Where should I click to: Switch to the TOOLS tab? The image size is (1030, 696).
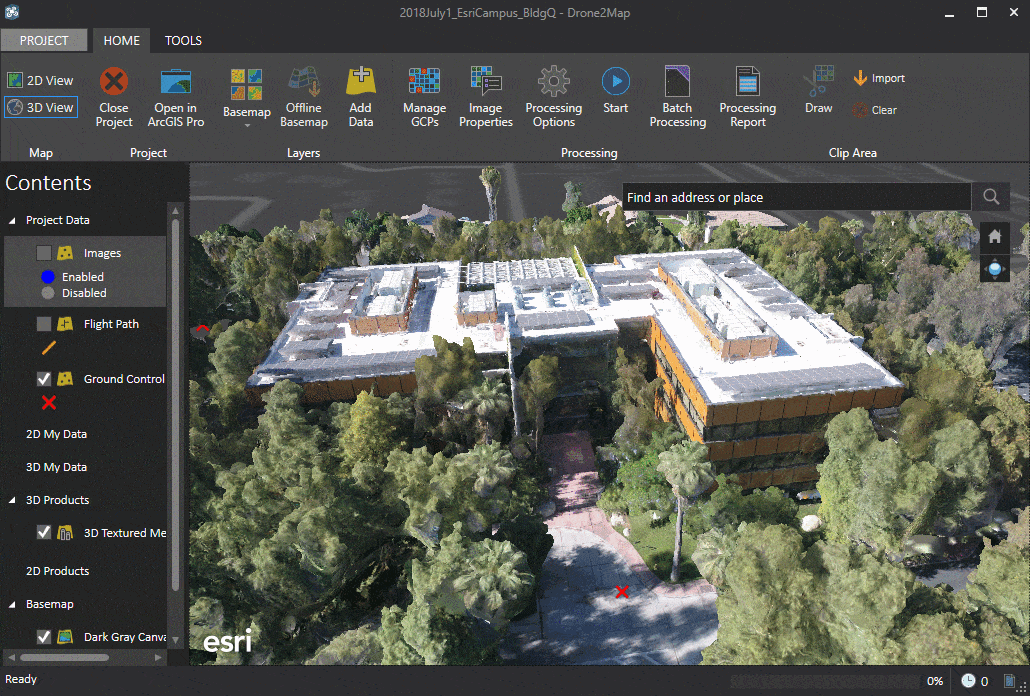183,40
